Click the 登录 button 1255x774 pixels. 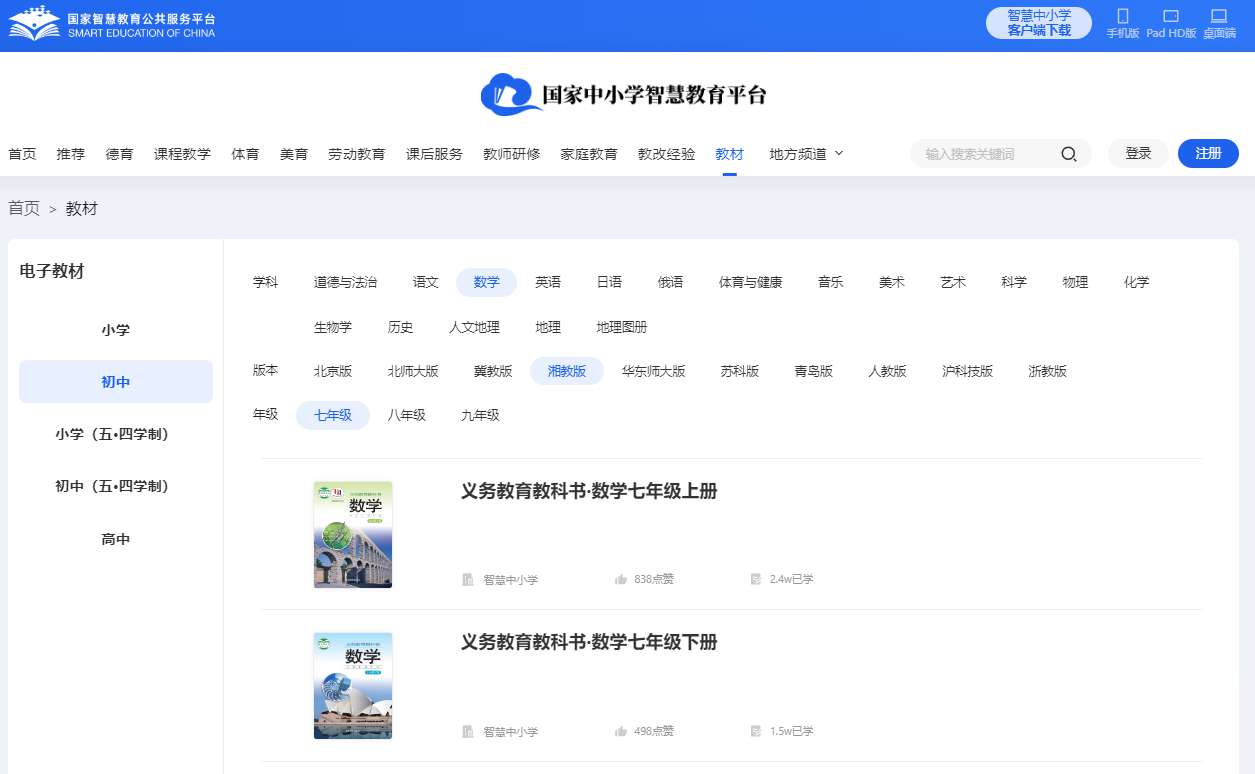click(1138, 153)
